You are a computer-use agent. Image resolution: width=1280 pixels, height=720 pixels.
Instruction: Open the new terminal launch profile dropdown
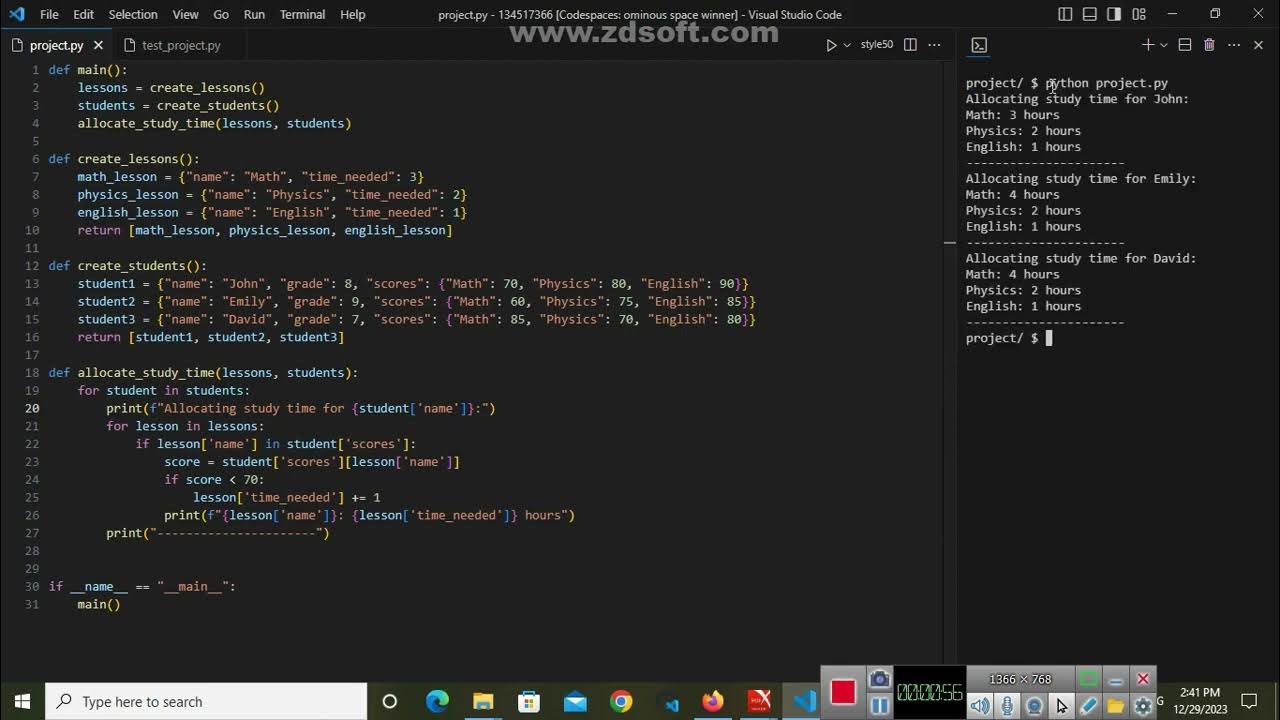tap(1164, 45)
